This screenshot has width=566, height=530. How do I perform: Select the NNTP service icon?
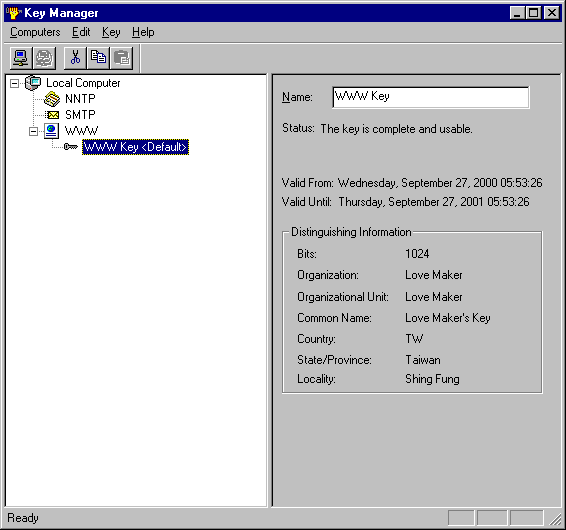tap(52, 99)
